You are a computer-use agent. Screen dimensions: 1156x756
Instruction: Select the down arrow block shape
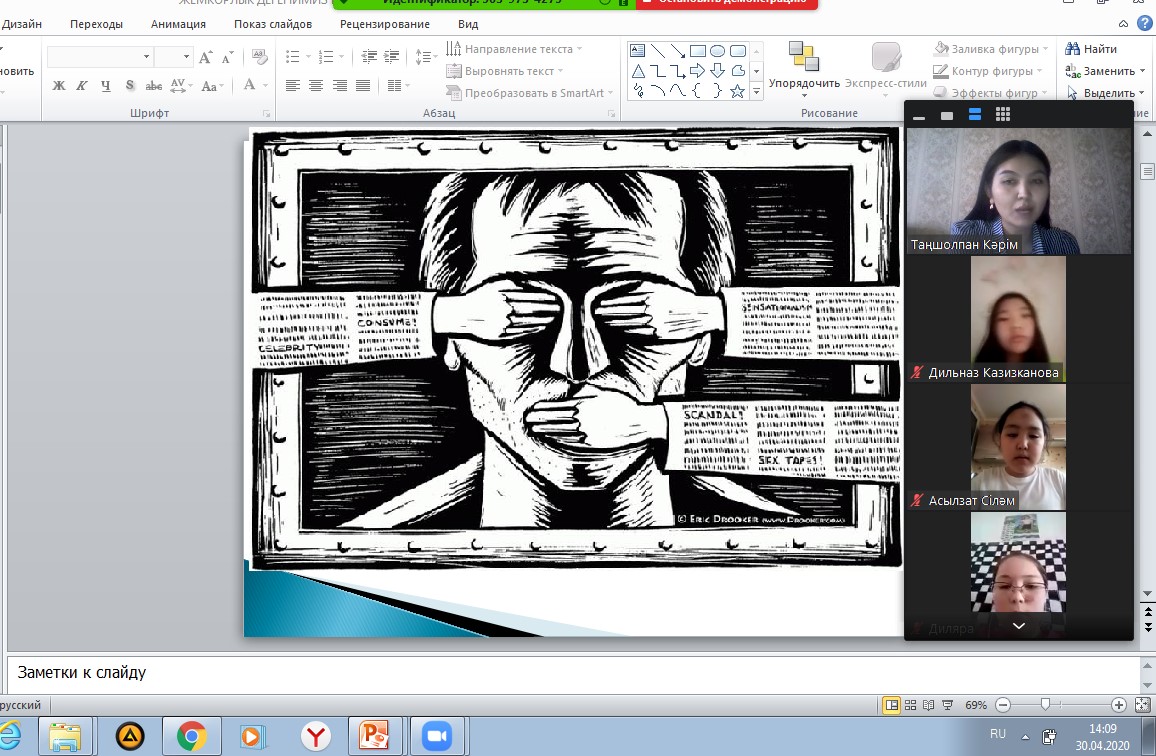coord(717,71)
